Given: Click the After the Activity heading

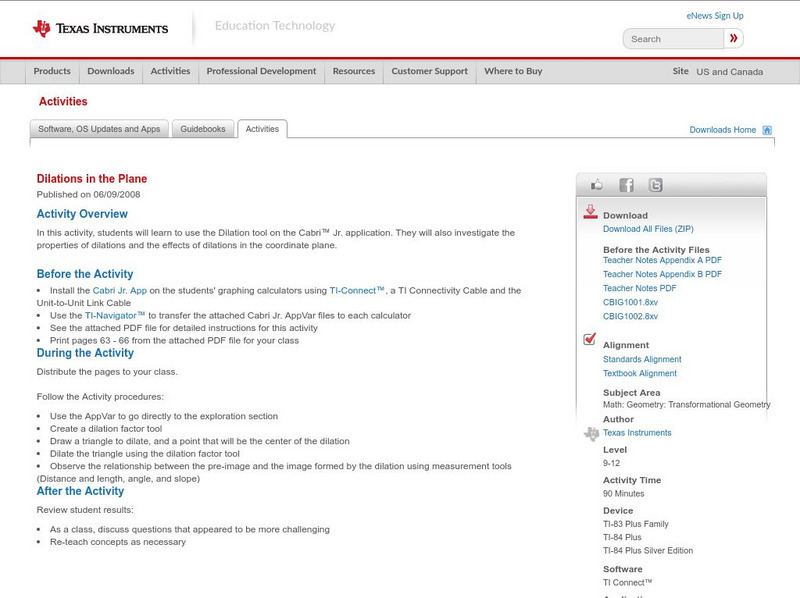Looking at the screenshot, I should pyautogui.click(x=80, y=491).
